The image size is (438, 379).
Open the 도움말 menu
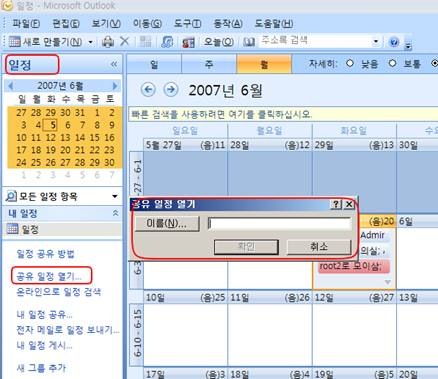tap(274, 24)
